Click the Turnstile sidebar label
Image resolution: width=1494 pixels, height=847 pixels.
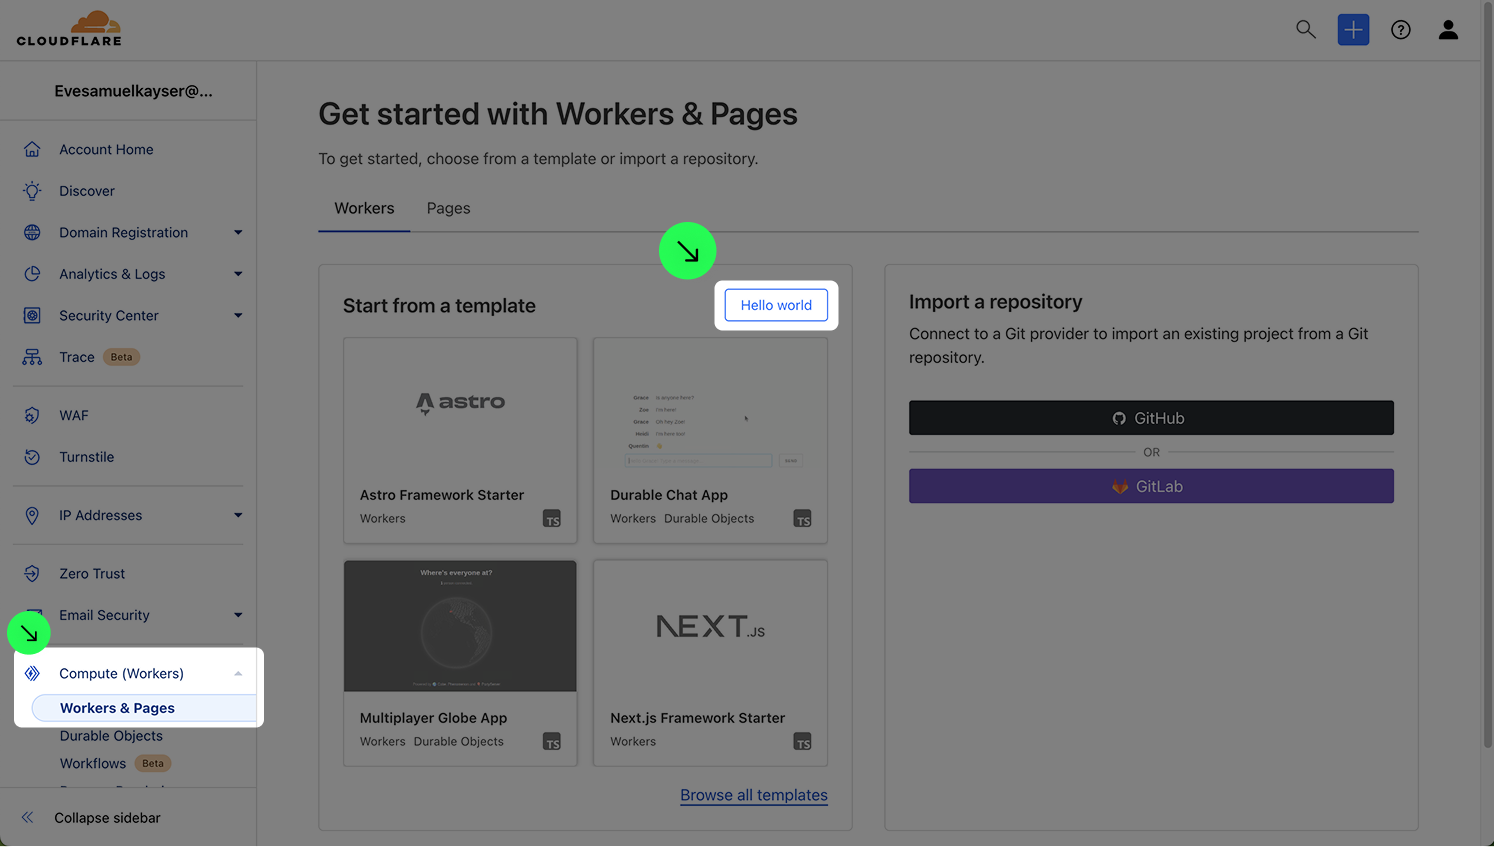click(87, 457)
